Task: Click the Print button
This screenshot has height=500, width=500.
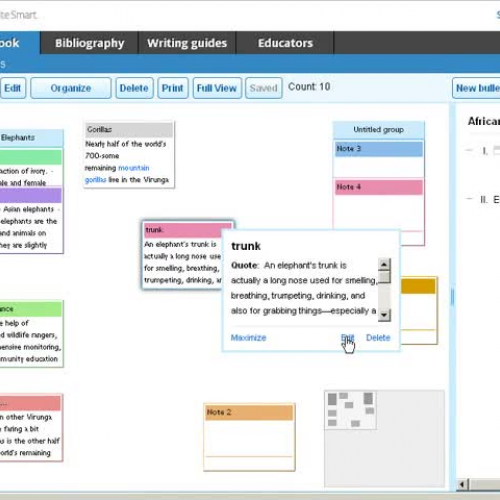Action: 173,88
